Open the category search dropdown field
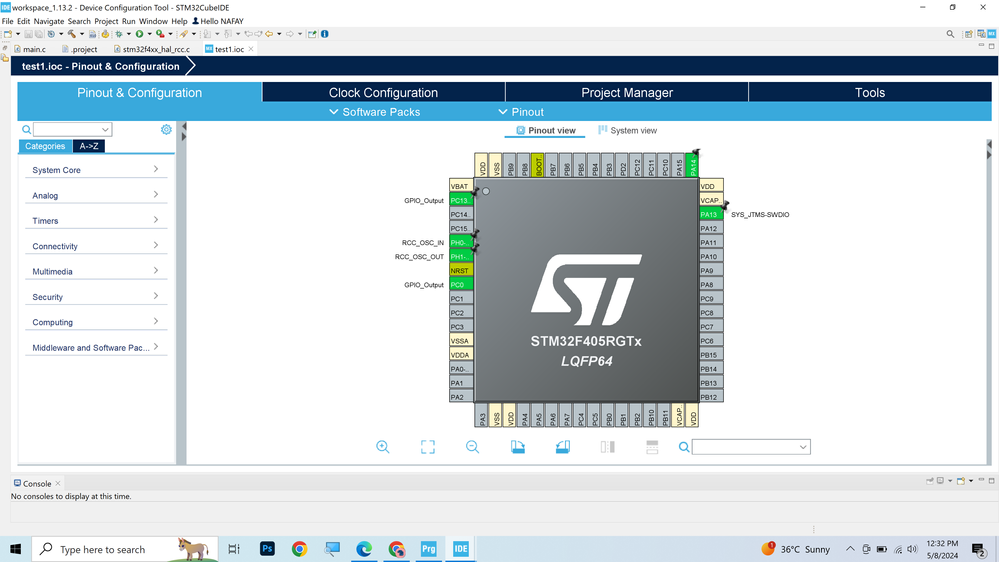 [72, 129]
